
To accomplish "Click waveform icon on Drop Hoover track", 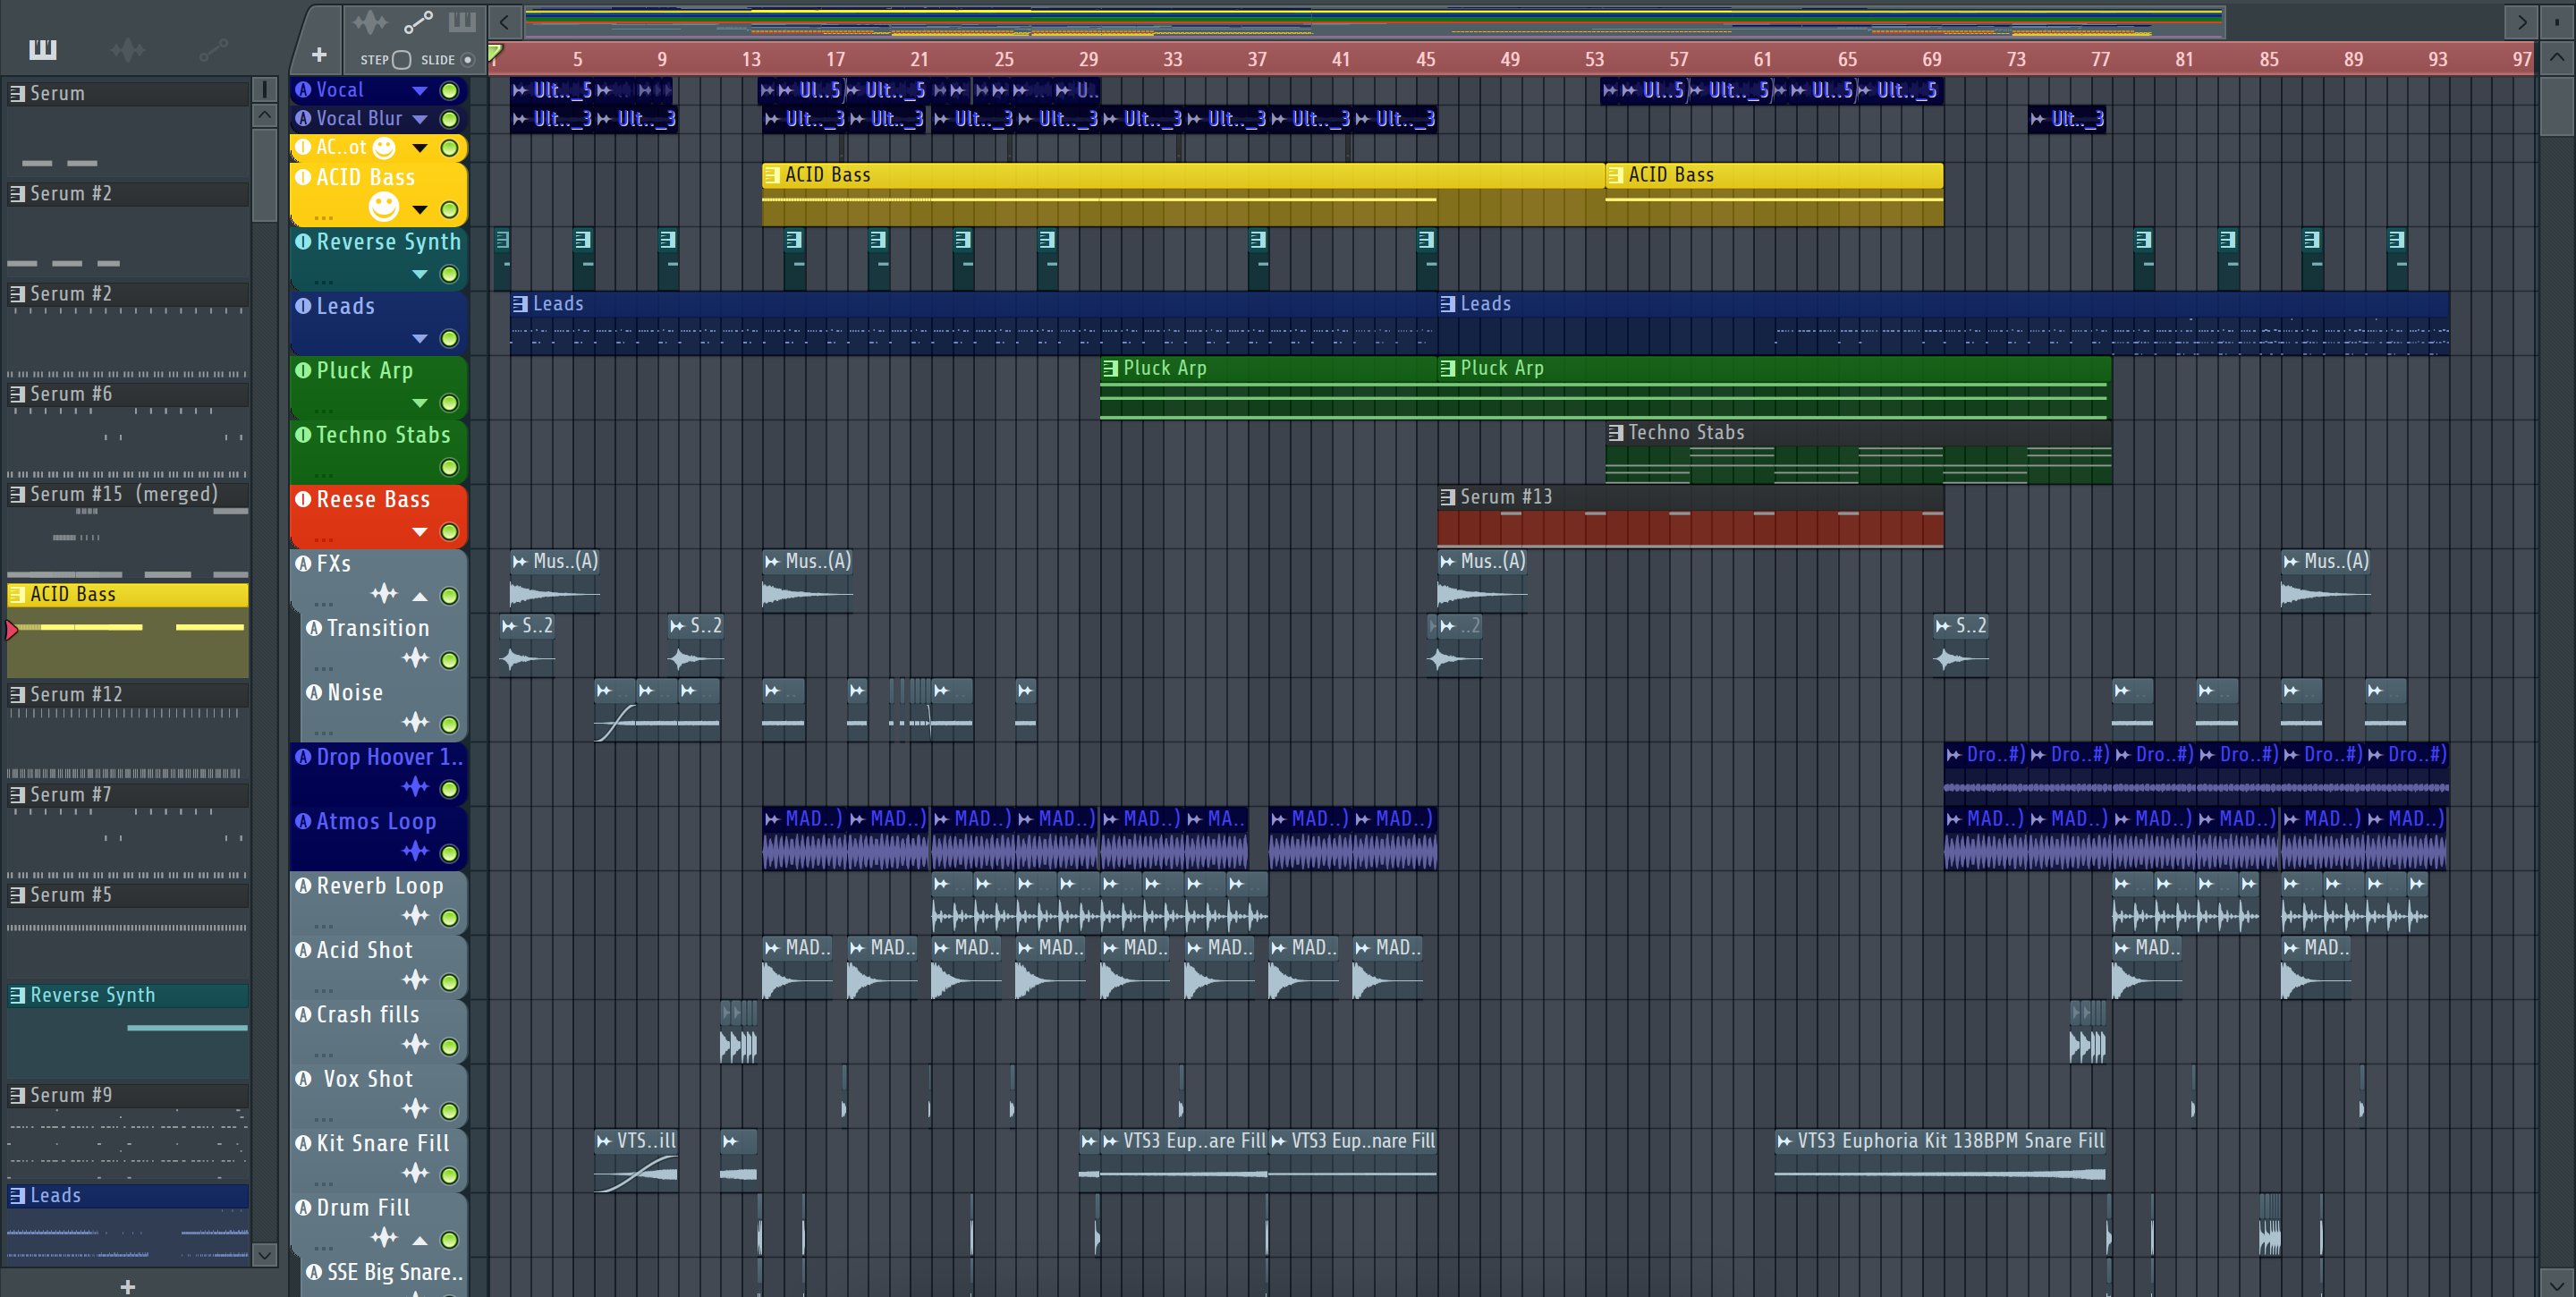I will (x=416, y=787).
